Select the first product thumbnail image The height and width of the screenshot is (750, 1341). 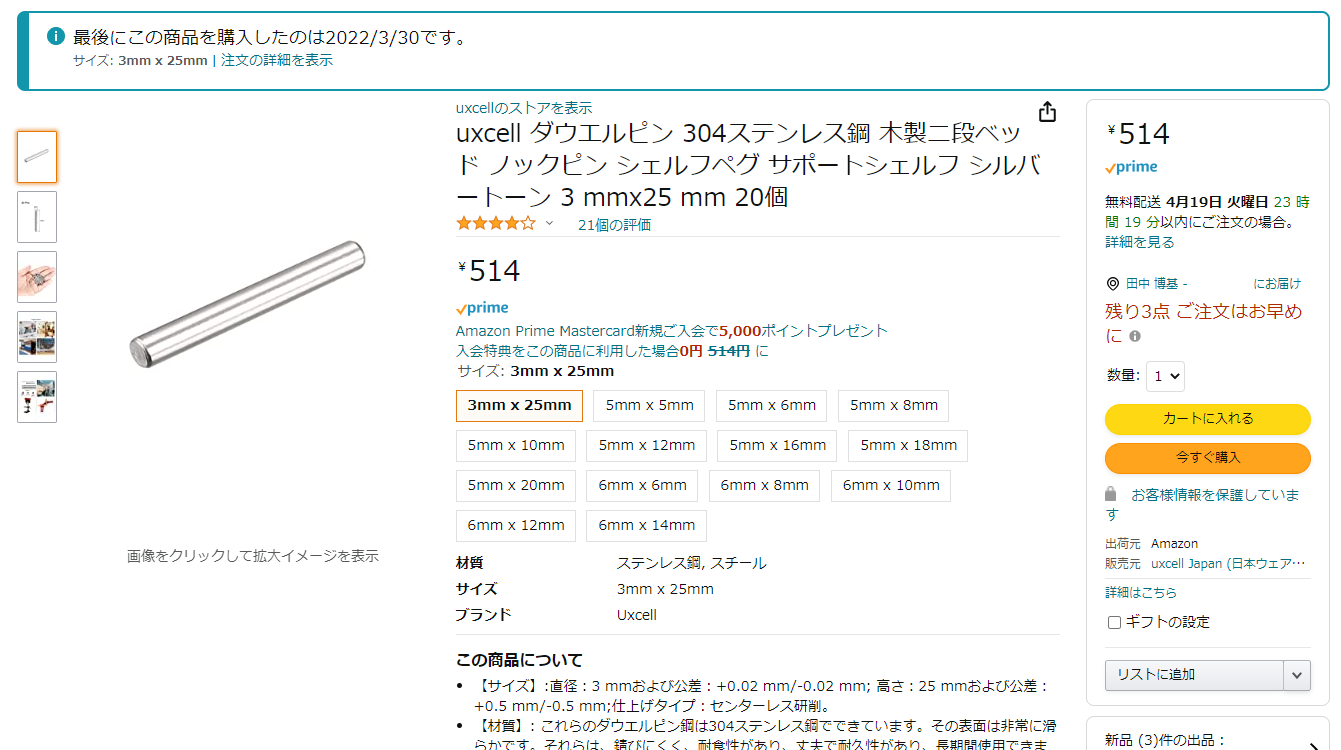(x=37, y=157)
